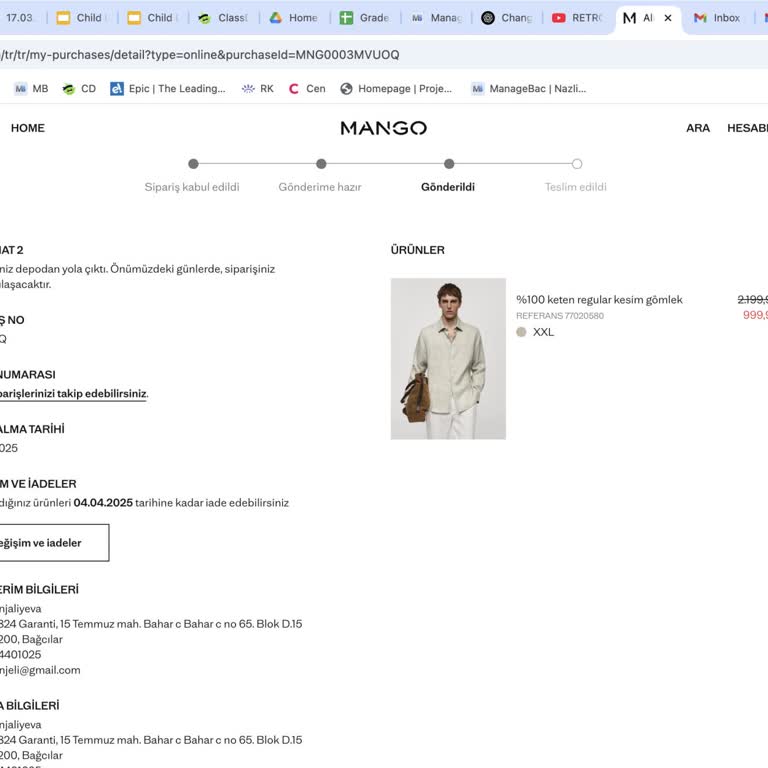
Task: Click the return date 04.04.2025
Action: (x=103, y=503)
